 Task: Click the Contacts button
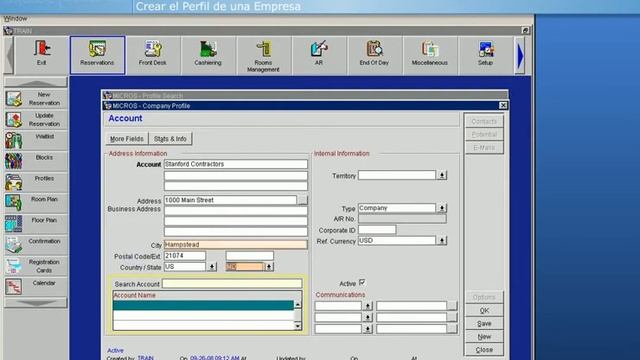484,121
